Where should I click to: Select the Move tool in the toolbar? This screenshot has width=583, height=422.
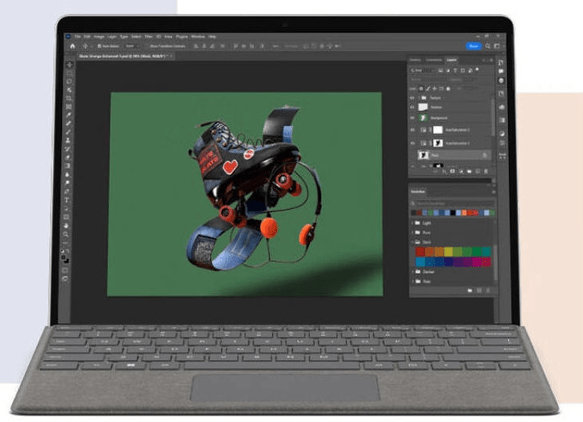click(70, 65)
